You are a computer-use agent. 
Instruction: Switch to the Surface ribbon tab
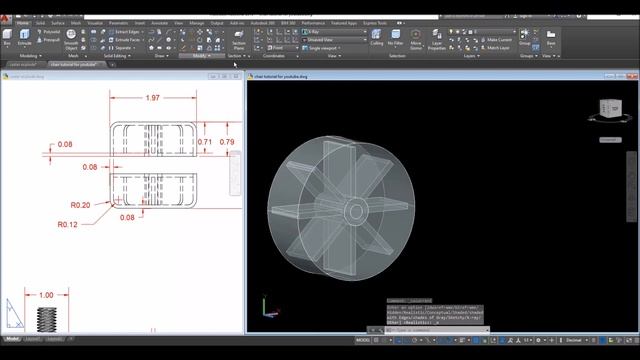(58, 23)
